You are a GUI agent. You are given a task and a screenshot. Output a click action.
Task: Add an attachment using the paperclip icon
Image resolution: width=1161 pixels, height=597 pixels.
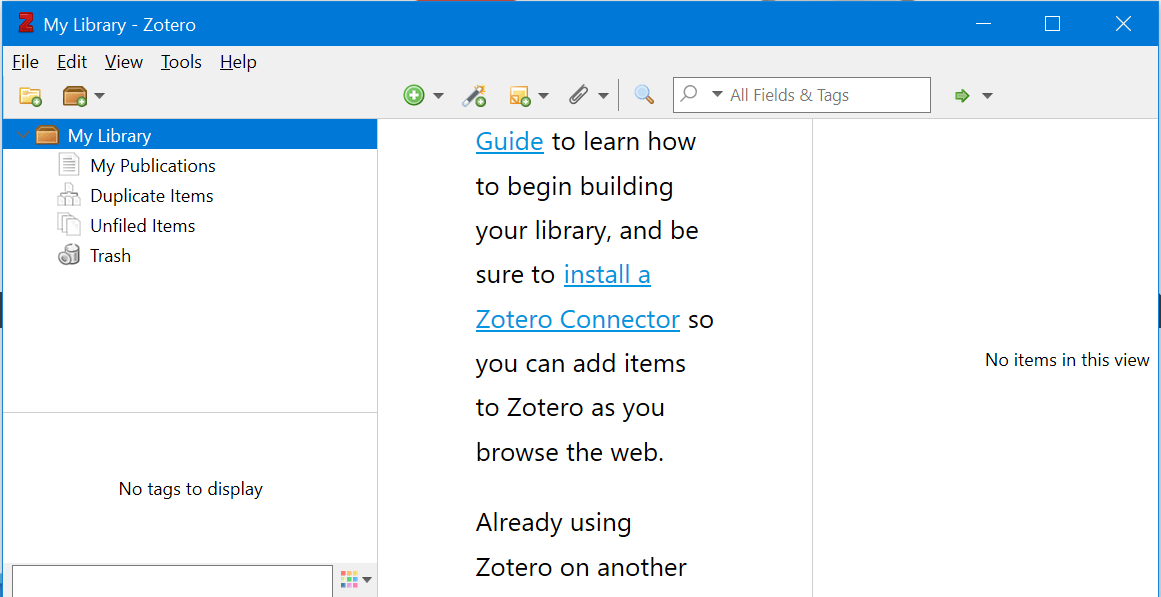(x=580, y=95)
